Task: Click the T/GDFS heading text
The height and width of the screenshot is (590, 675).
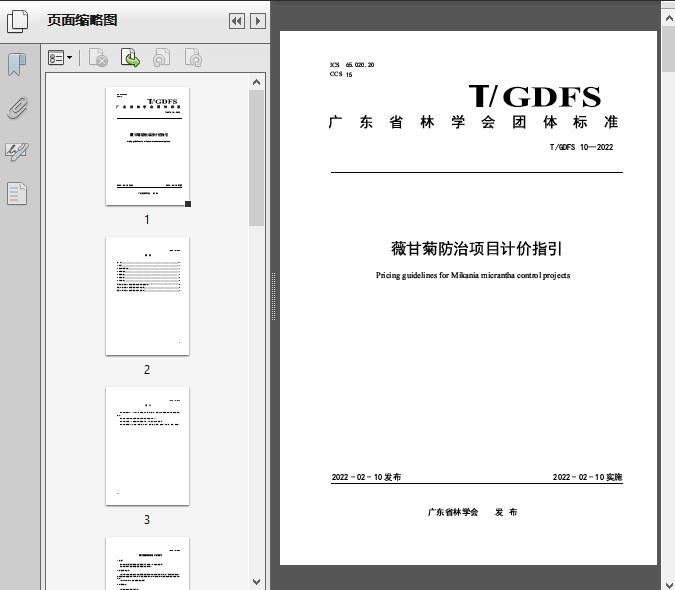Action: coord(535,96)
